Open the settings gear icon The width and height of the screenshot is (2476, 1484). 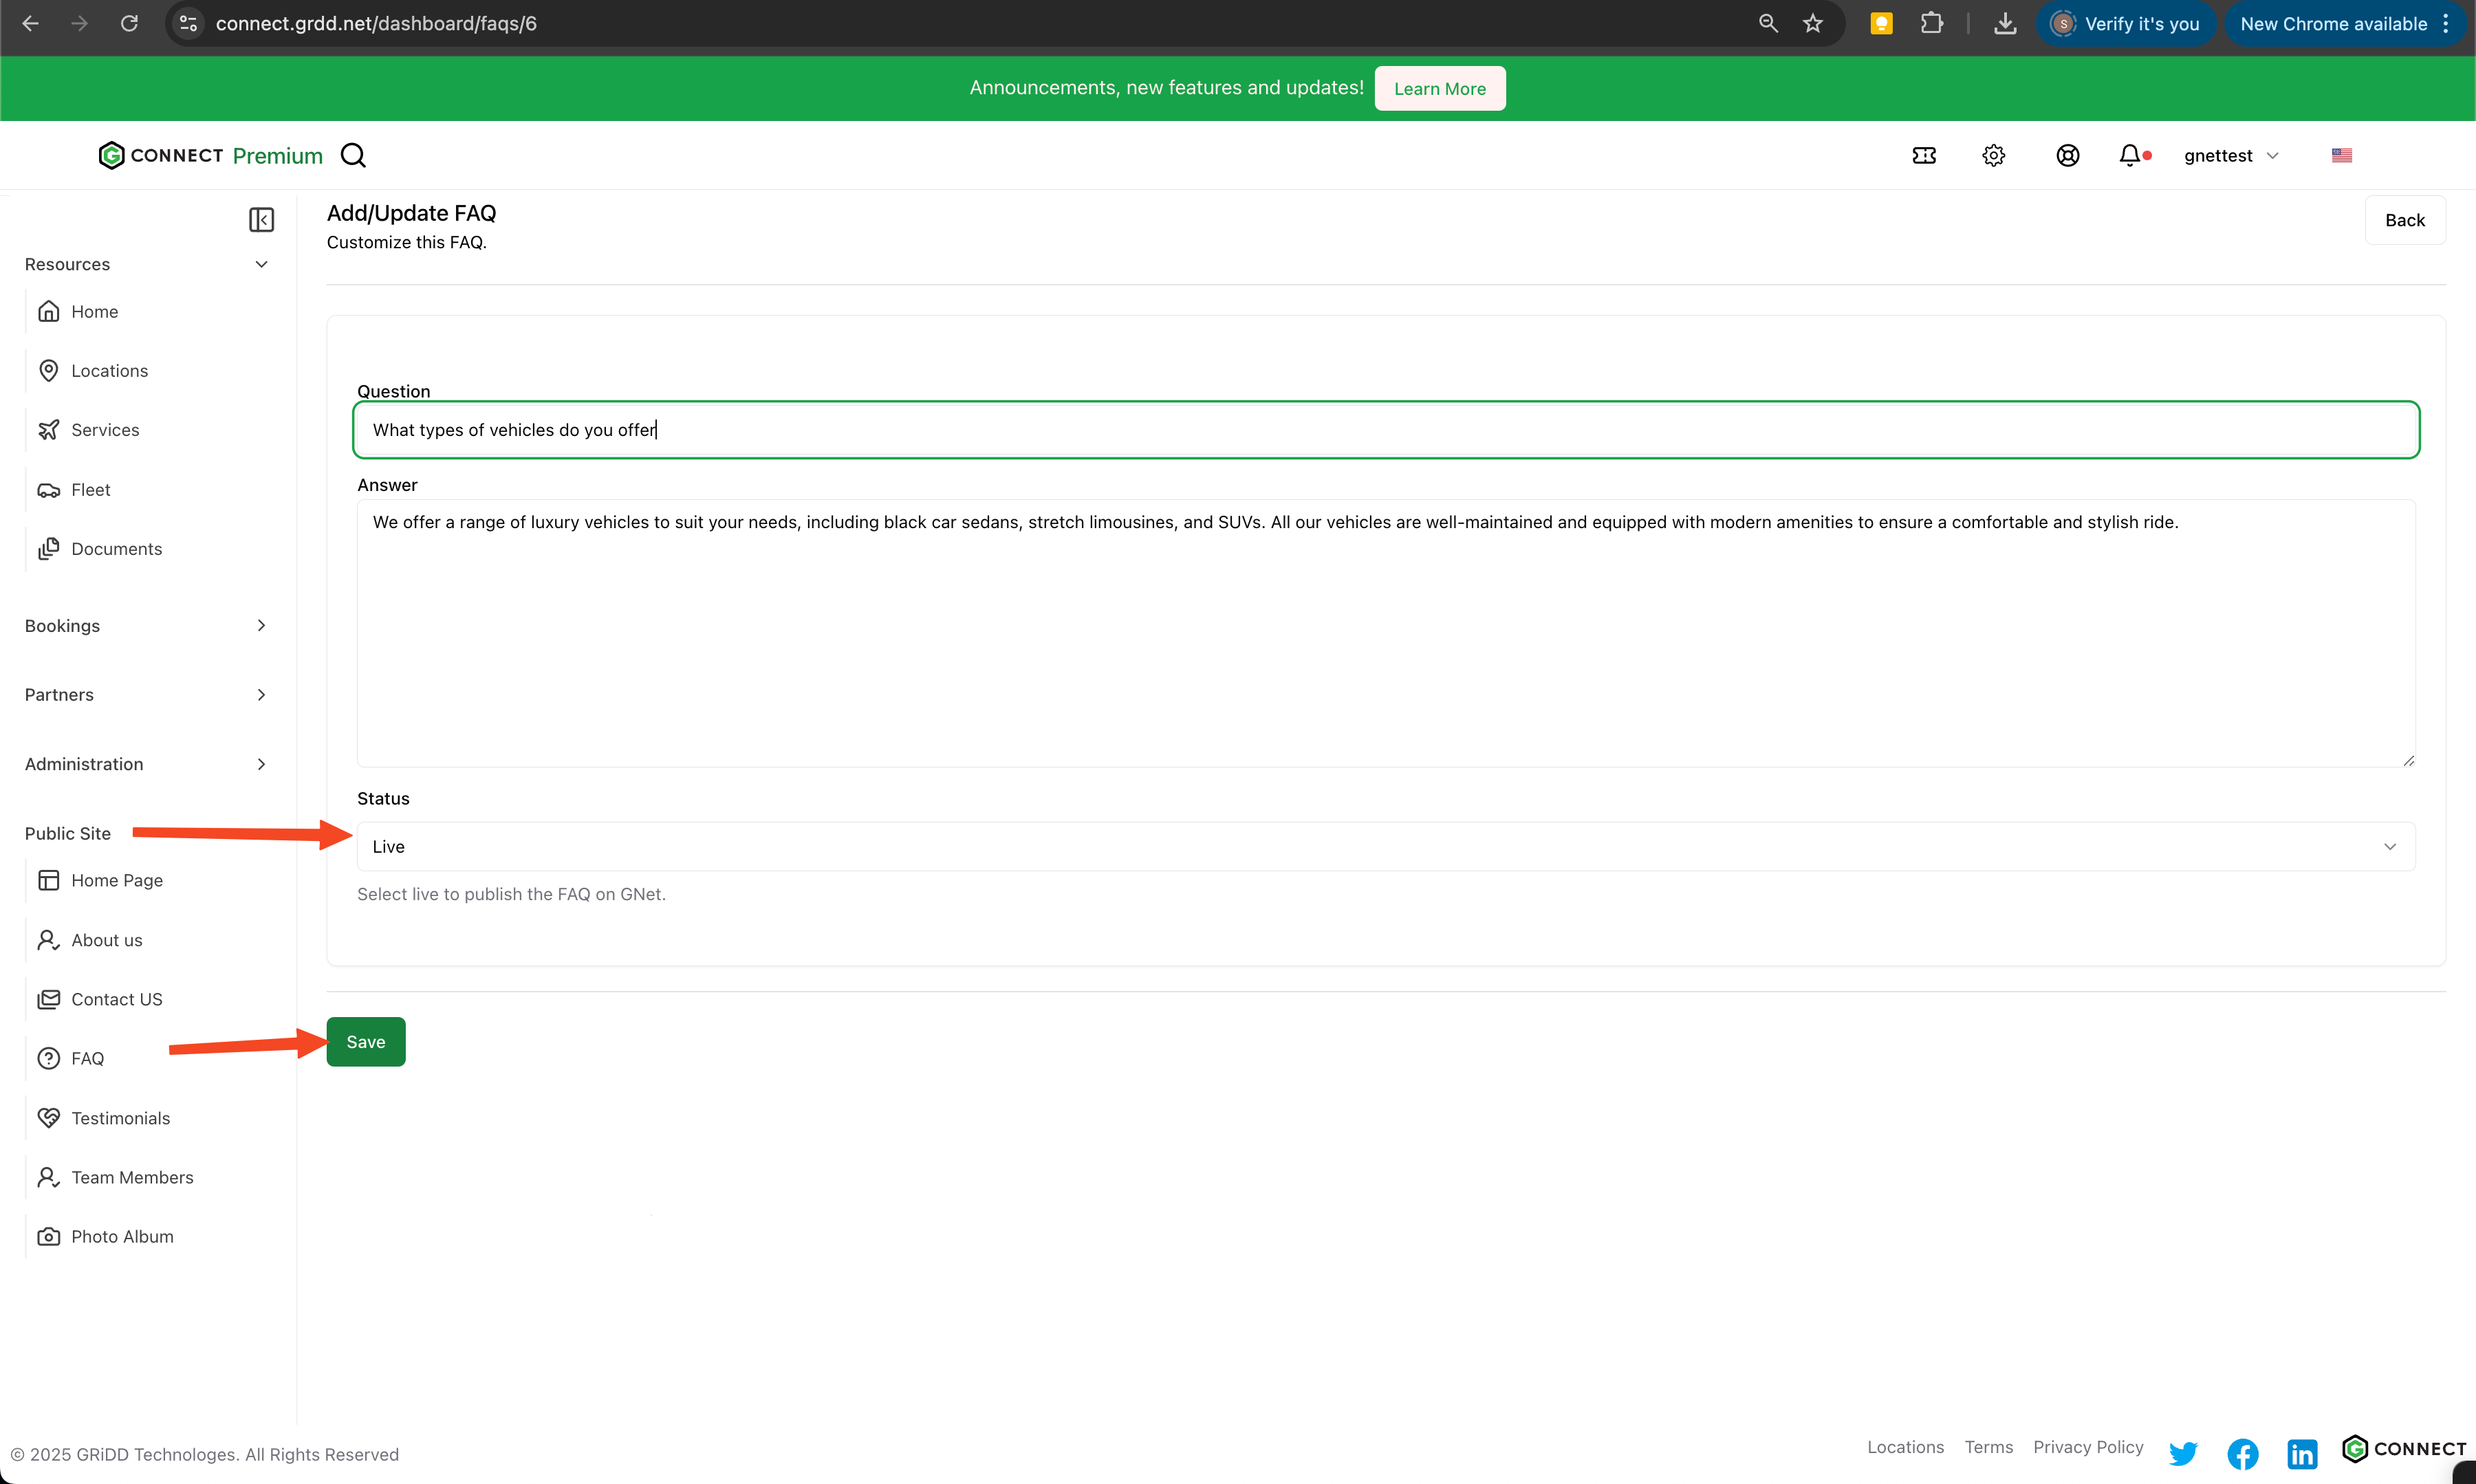(x=1993, y=155)
